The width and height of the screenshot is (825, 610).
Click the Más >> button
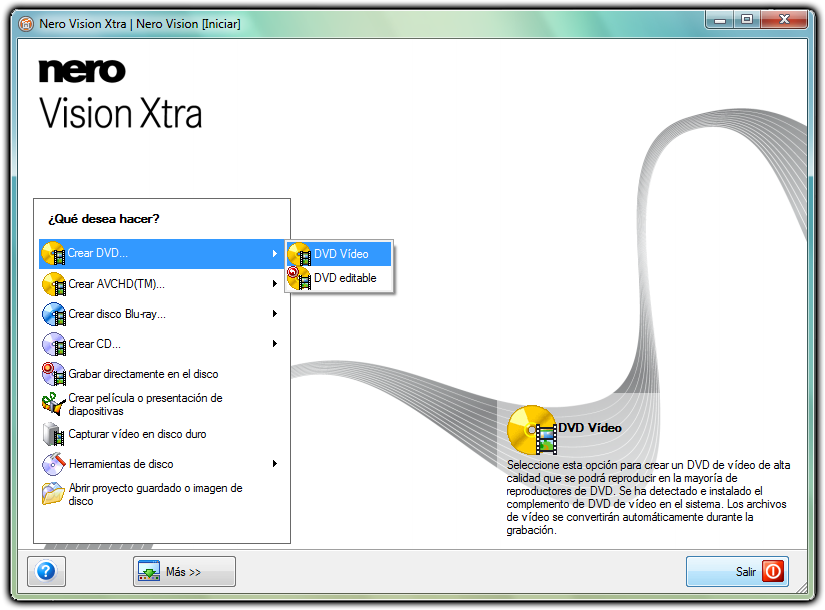coord(184,571)
